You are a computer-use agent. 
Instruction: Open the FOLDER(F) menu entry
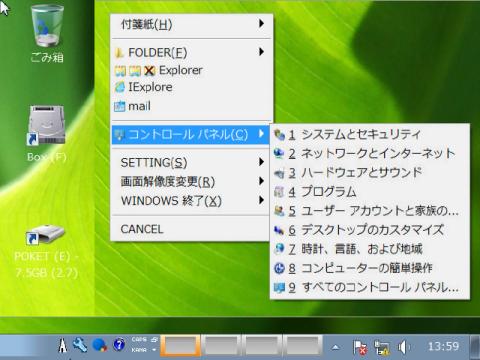(x=192, y=52)
